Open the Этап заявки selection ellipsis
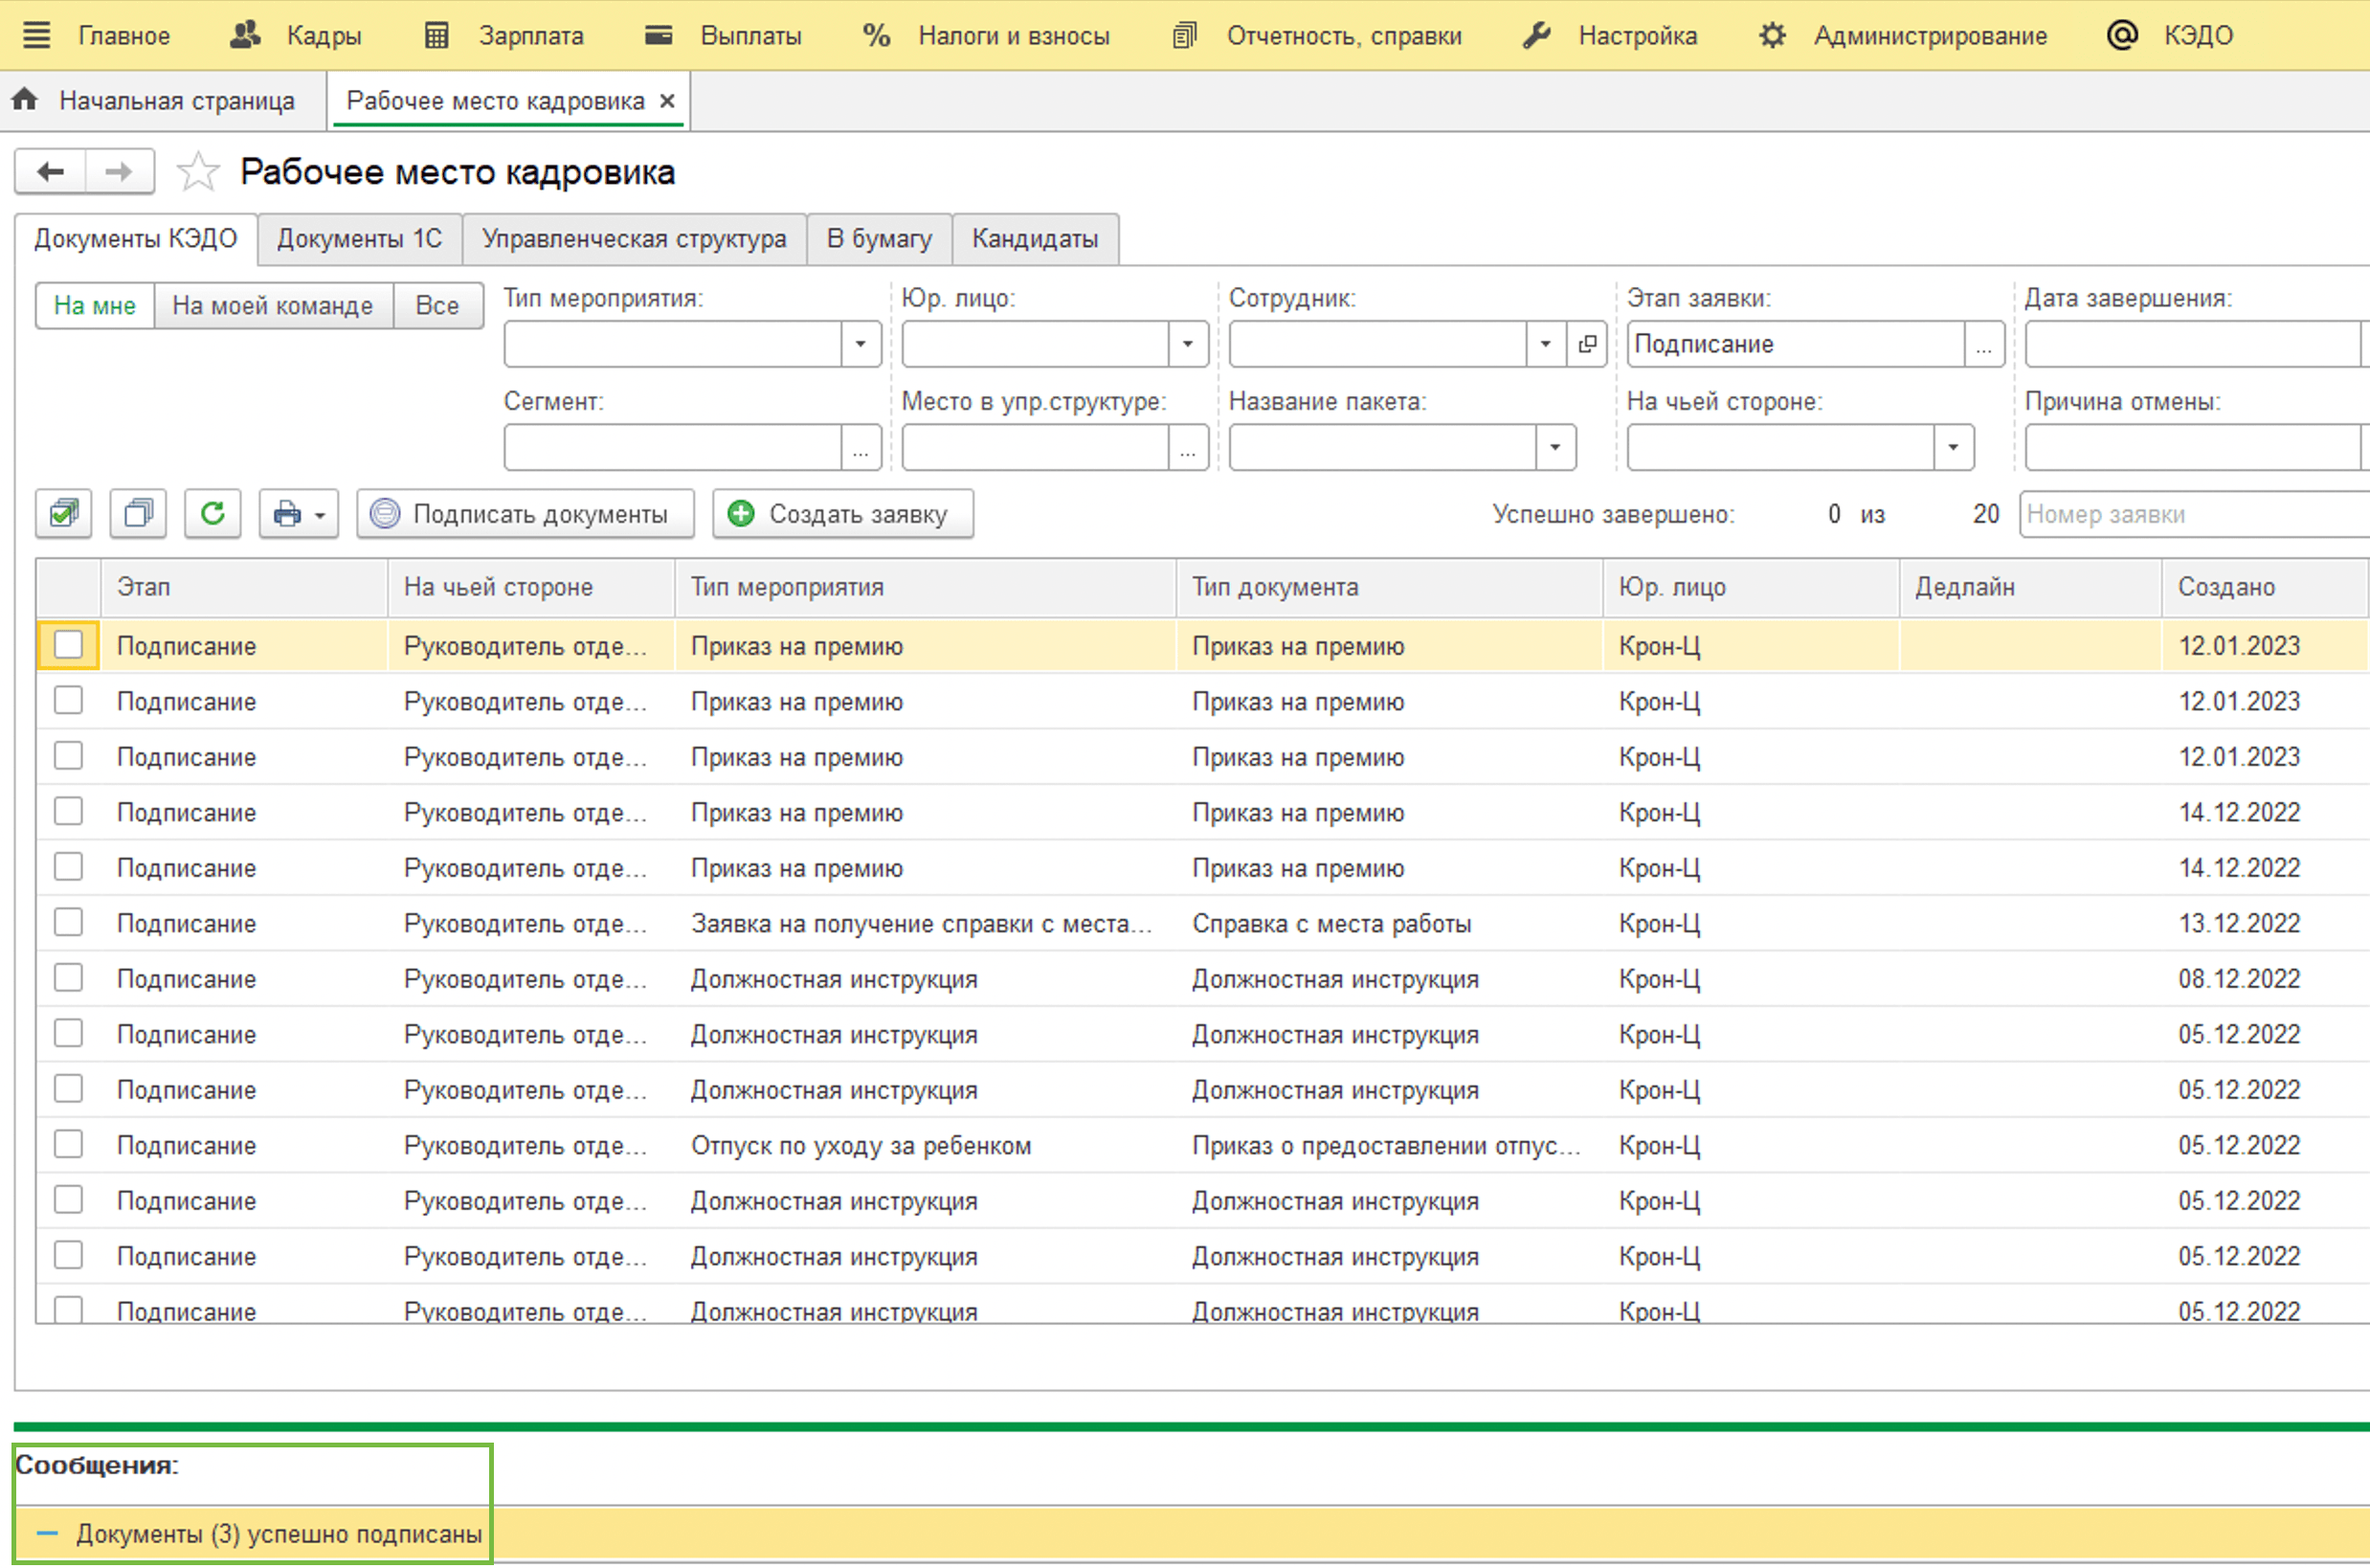 [1984, 344]
